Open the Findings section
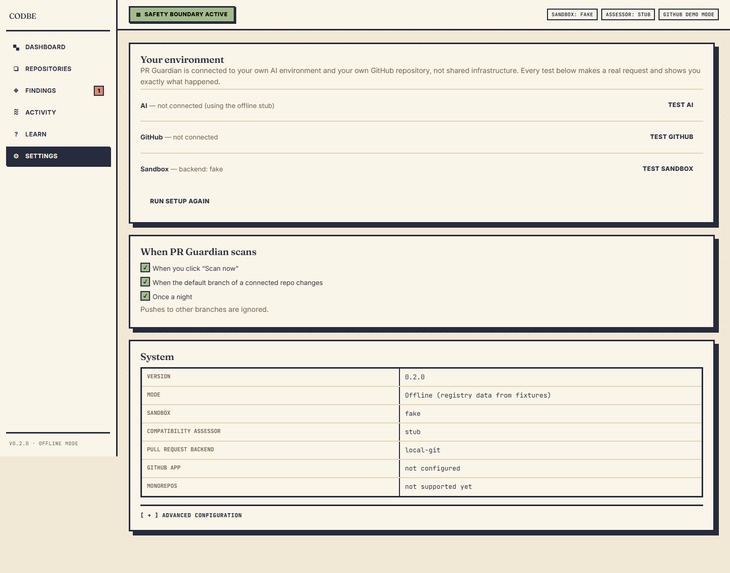This screenshot has width=730, height=573. pos(58,91)
